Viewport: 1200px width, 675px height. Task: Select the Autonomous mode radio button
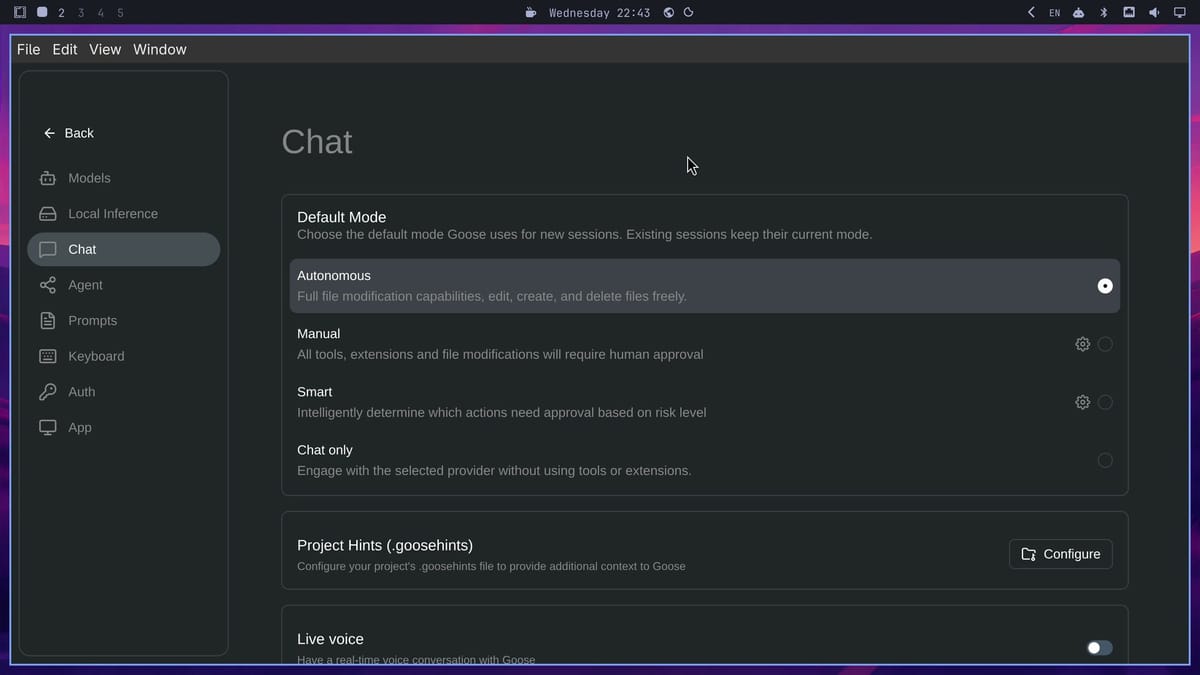[1105, 286]
